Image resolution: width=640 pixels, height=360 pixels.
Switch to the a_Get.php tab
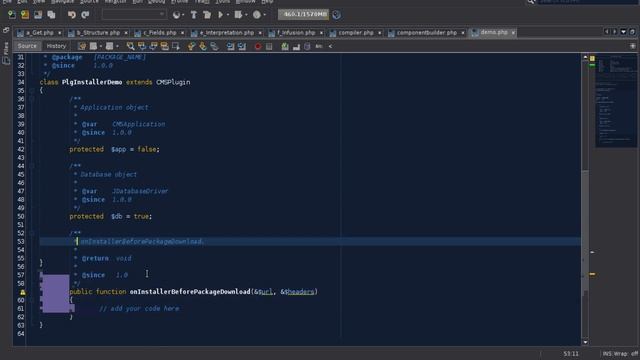tap(40, 33)
